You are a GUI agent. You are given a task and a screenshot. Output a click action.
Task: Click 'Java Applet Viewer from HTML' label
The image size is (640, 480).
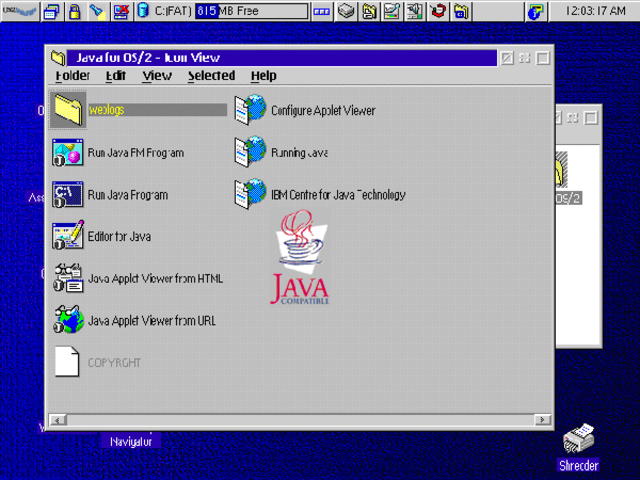coord(156,279)
